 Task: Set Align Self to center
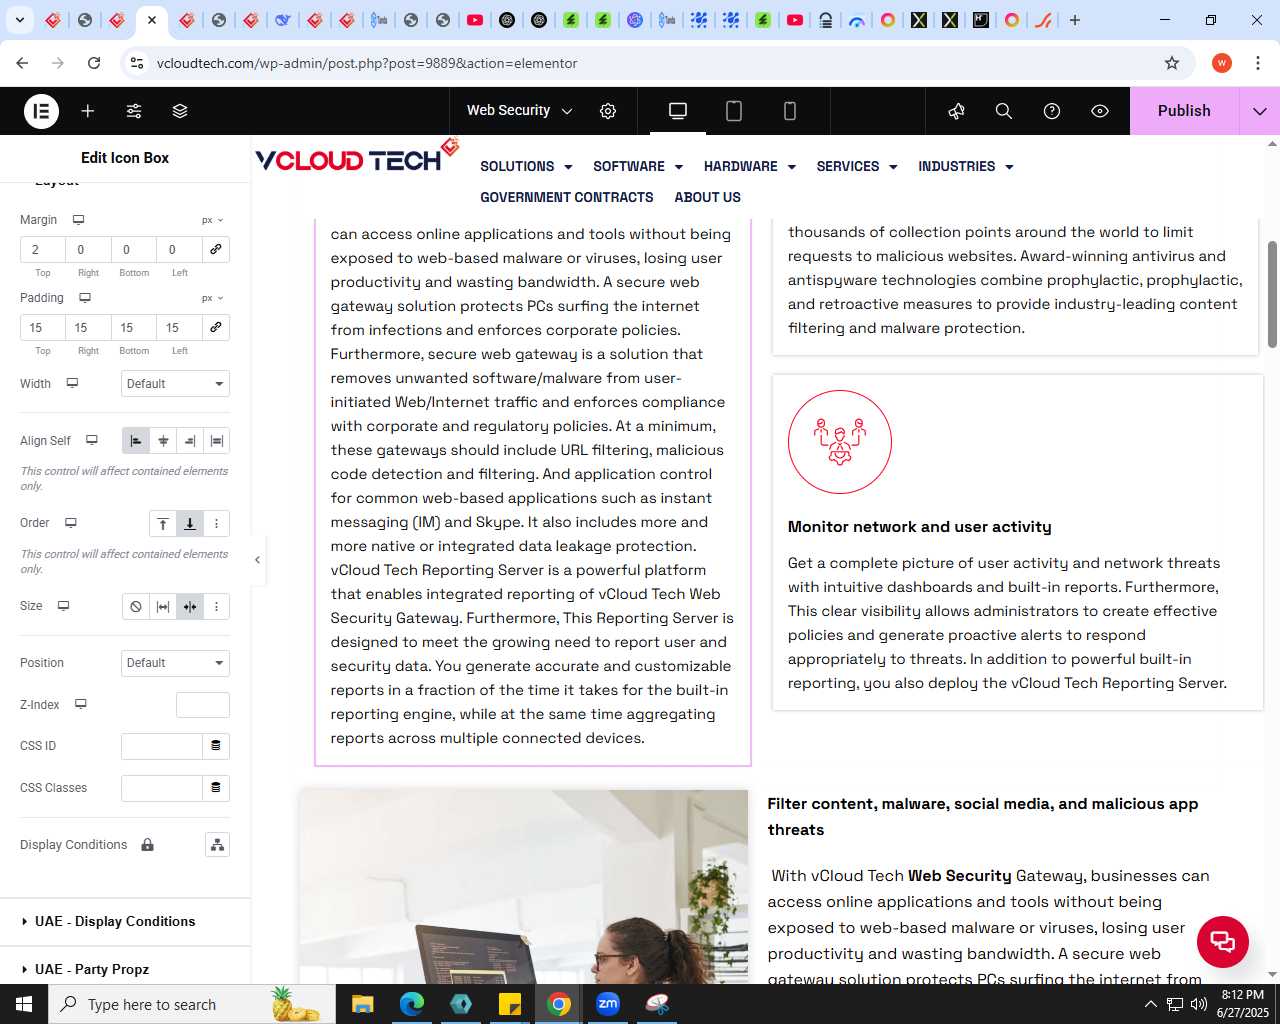pyautogui.click(x=163, y=441)
